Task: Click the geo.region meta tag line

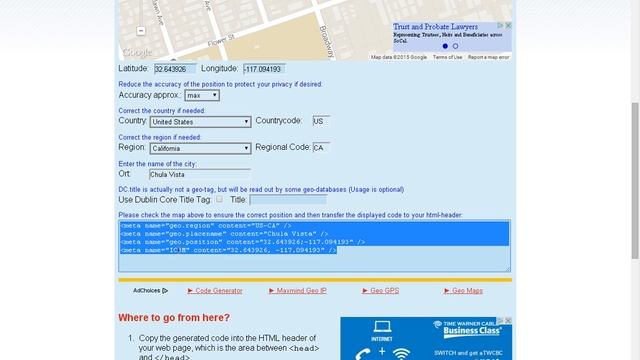Action: 206,226
